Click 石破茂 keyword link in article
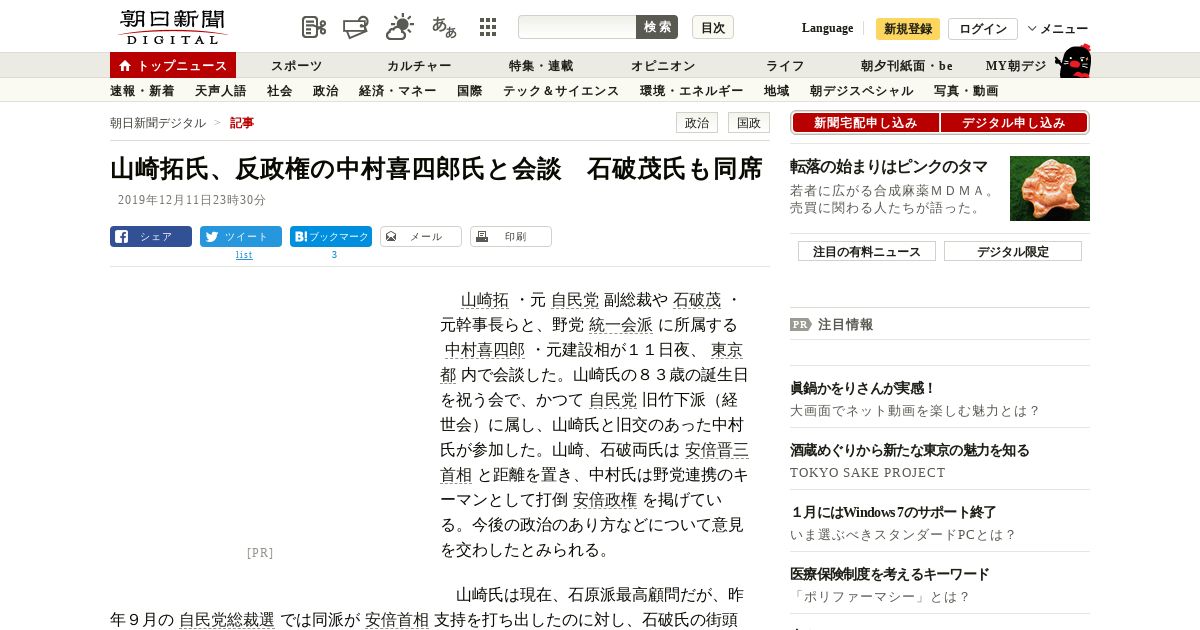1200x630 pixels. coord(697,300)
